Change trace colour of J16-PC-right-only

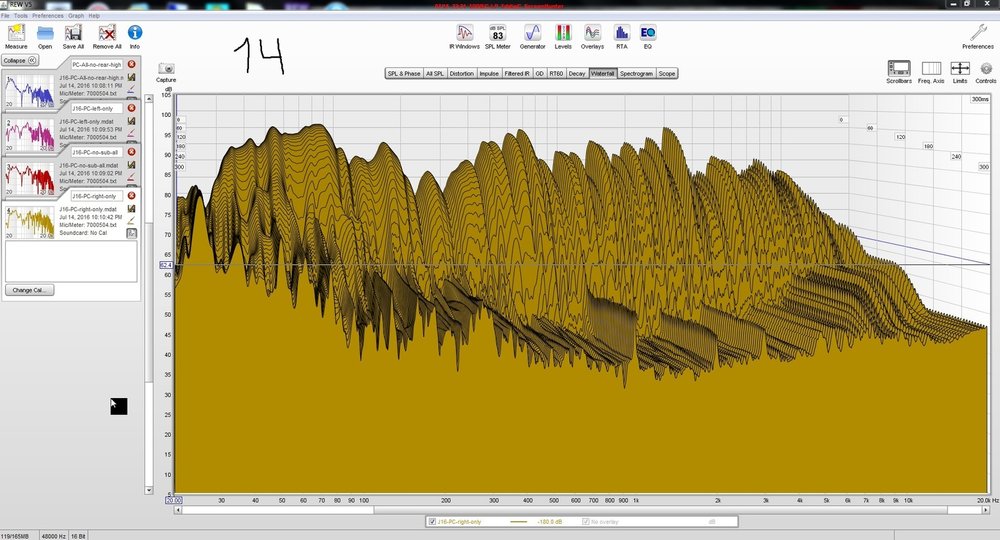(x=131, y=221)
